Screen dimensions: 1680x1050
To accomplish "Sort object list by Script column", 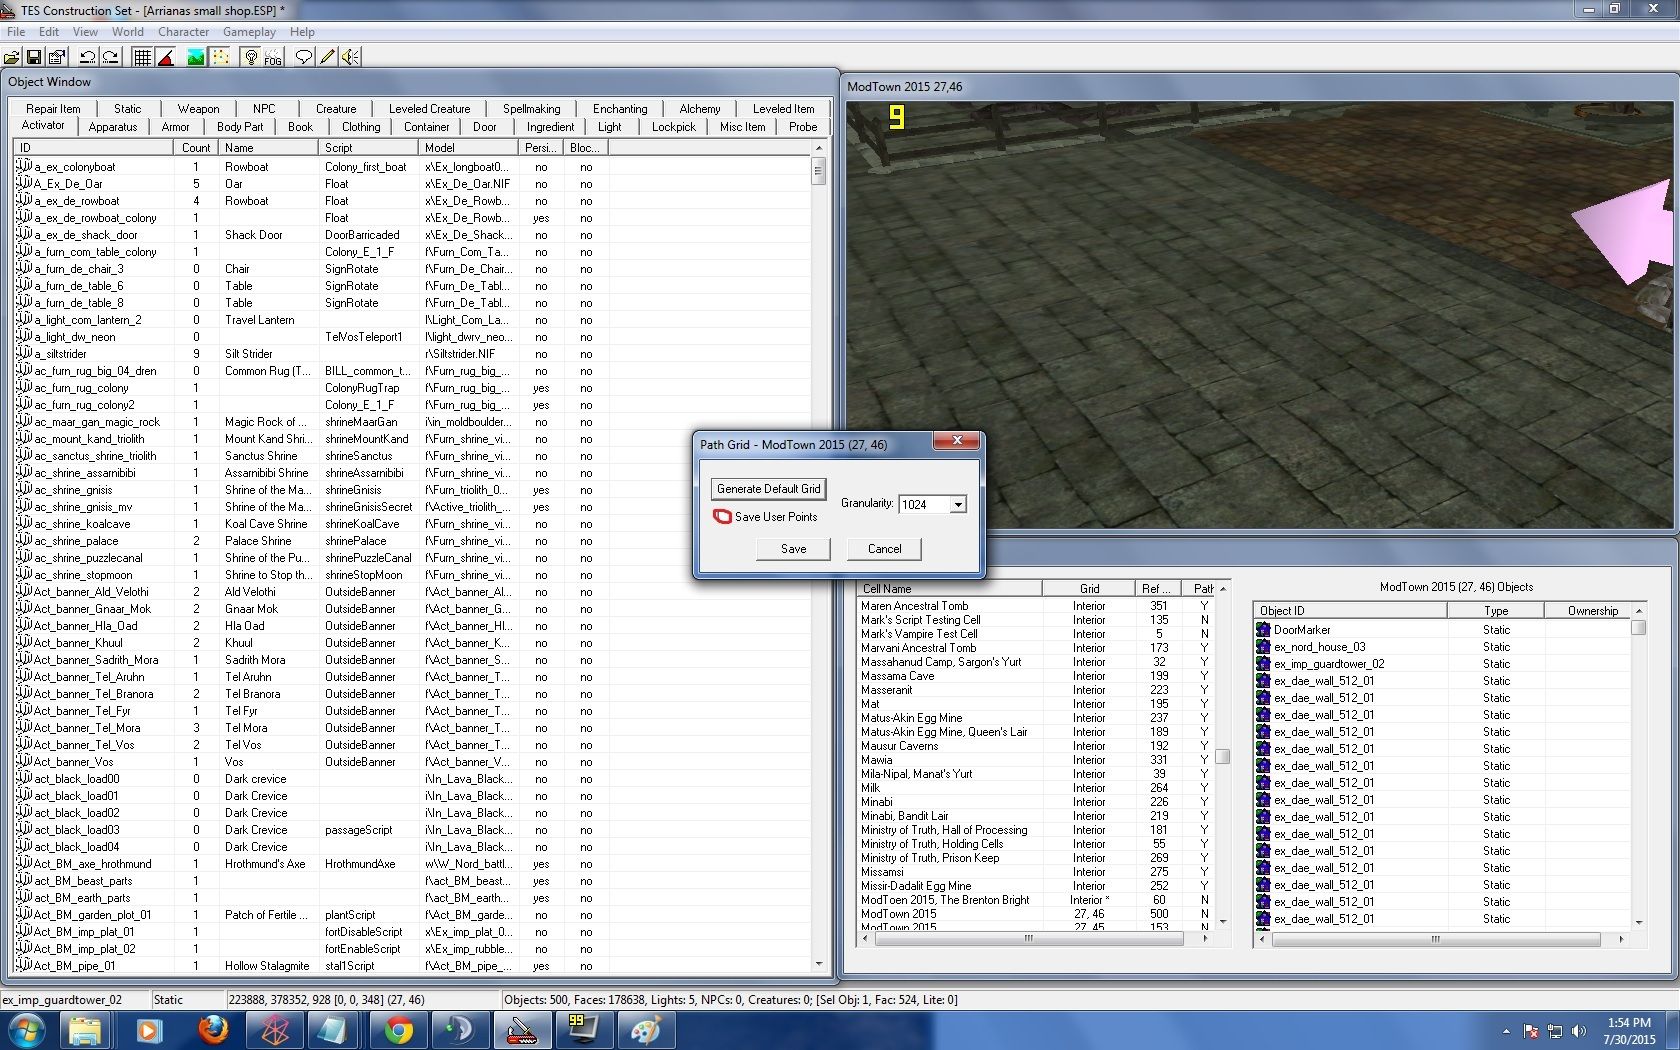I will pos(369,148).
